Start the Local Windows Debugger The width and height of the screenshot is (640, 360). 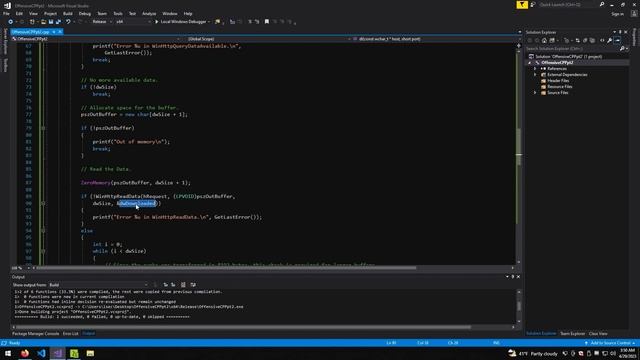click(182, 22)
